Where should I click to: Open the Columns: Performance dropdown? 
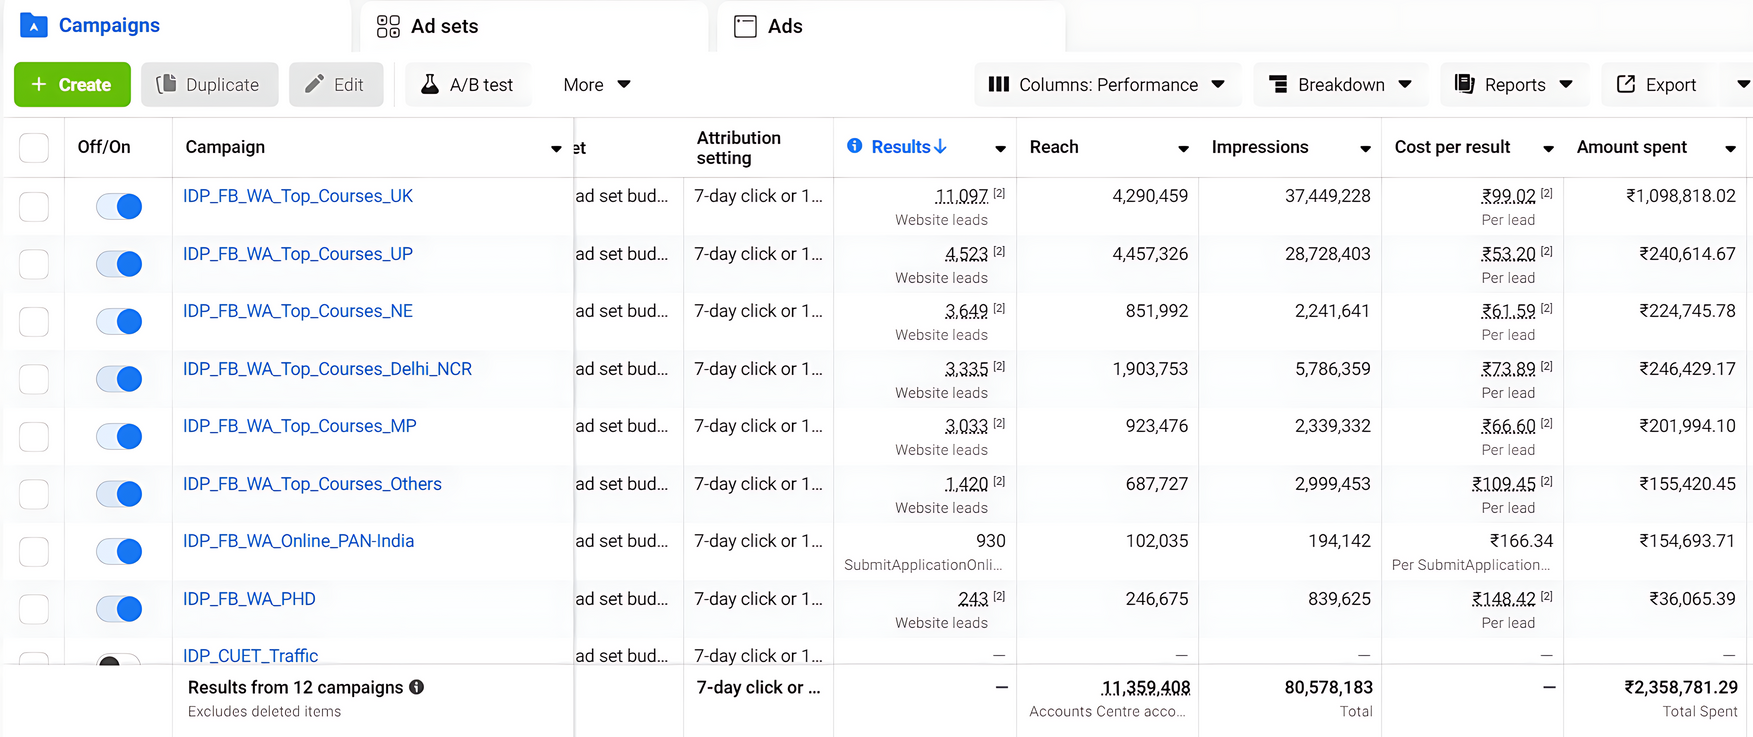[1106, 85]
